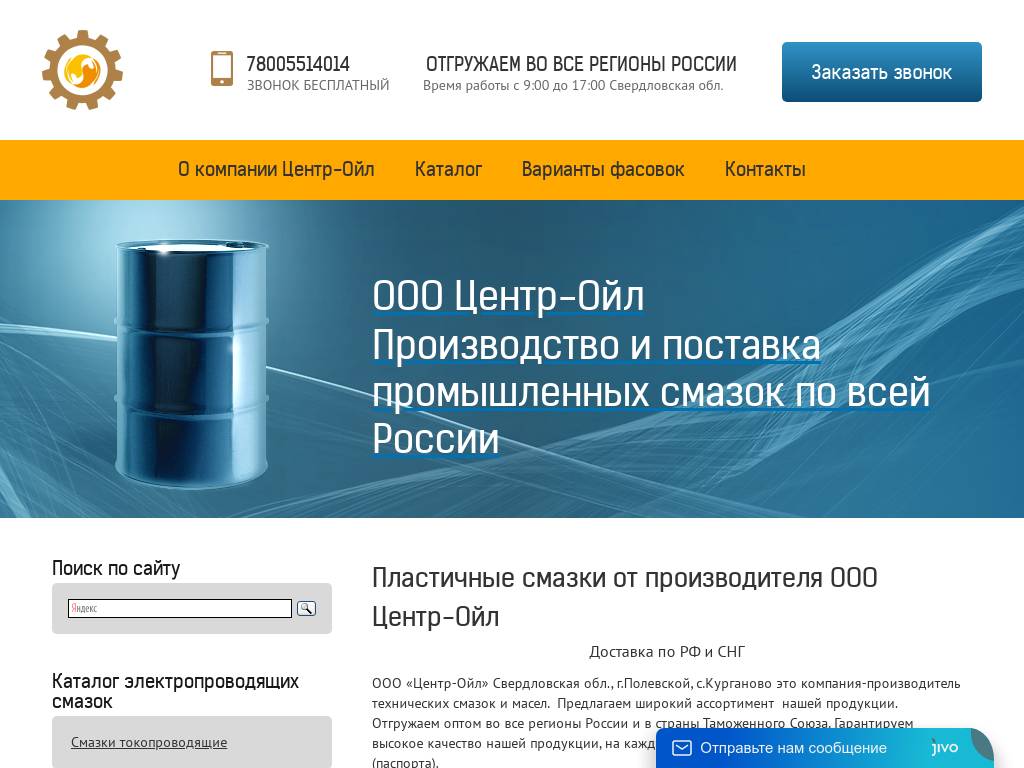The width and height of the screenshot is (1024, 768).
Task: Click the 'Доставка по РФ и СНГ' text
Action: (667, 652)
